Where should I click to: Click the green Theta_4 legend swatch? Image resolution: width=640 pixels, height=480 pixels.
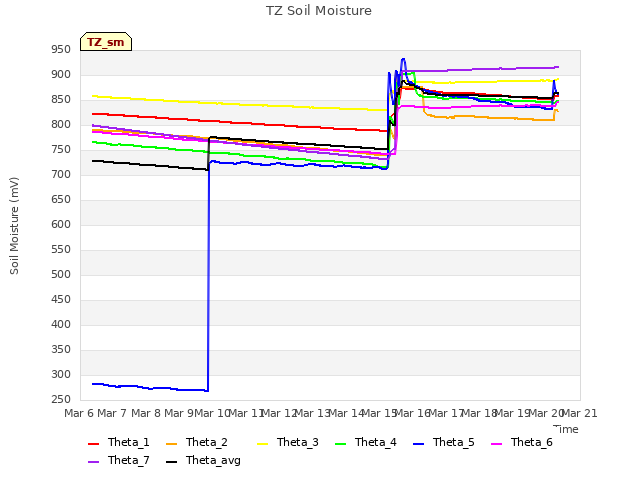point(340,444)
